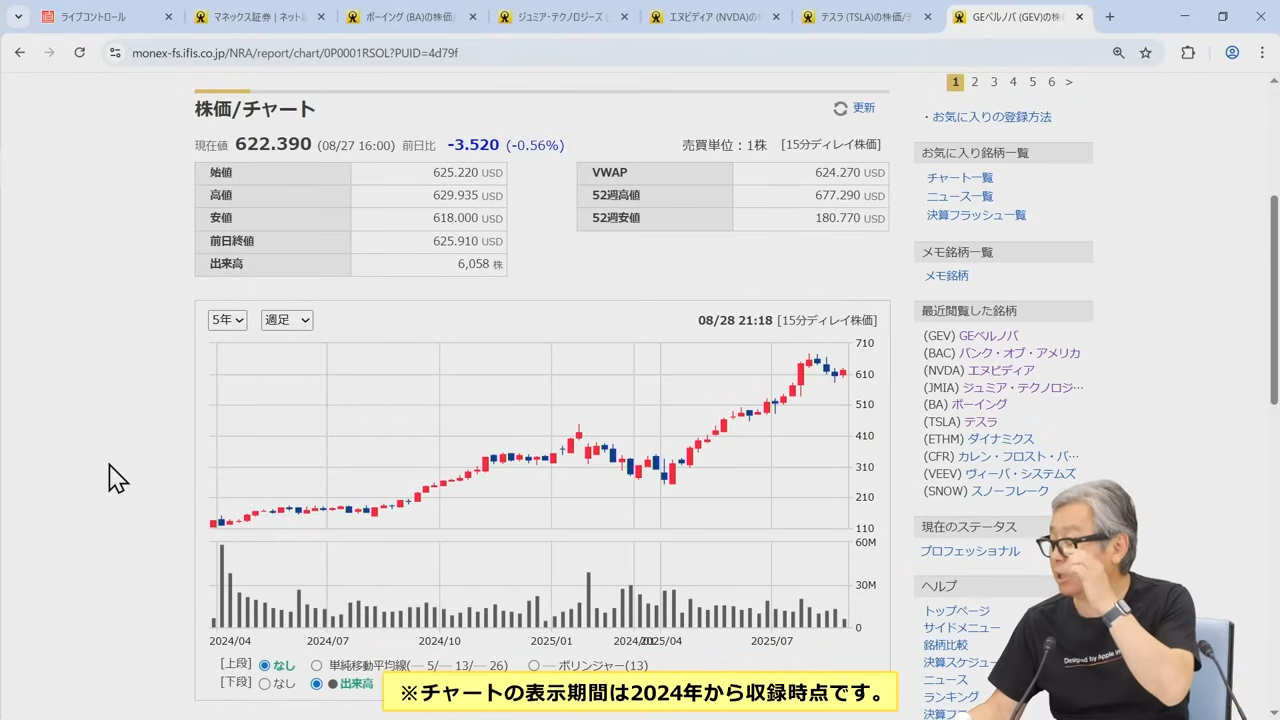This screenshot has height=720, width=1280.
Task: Click the browser back arrow
Action: point(20,53)
